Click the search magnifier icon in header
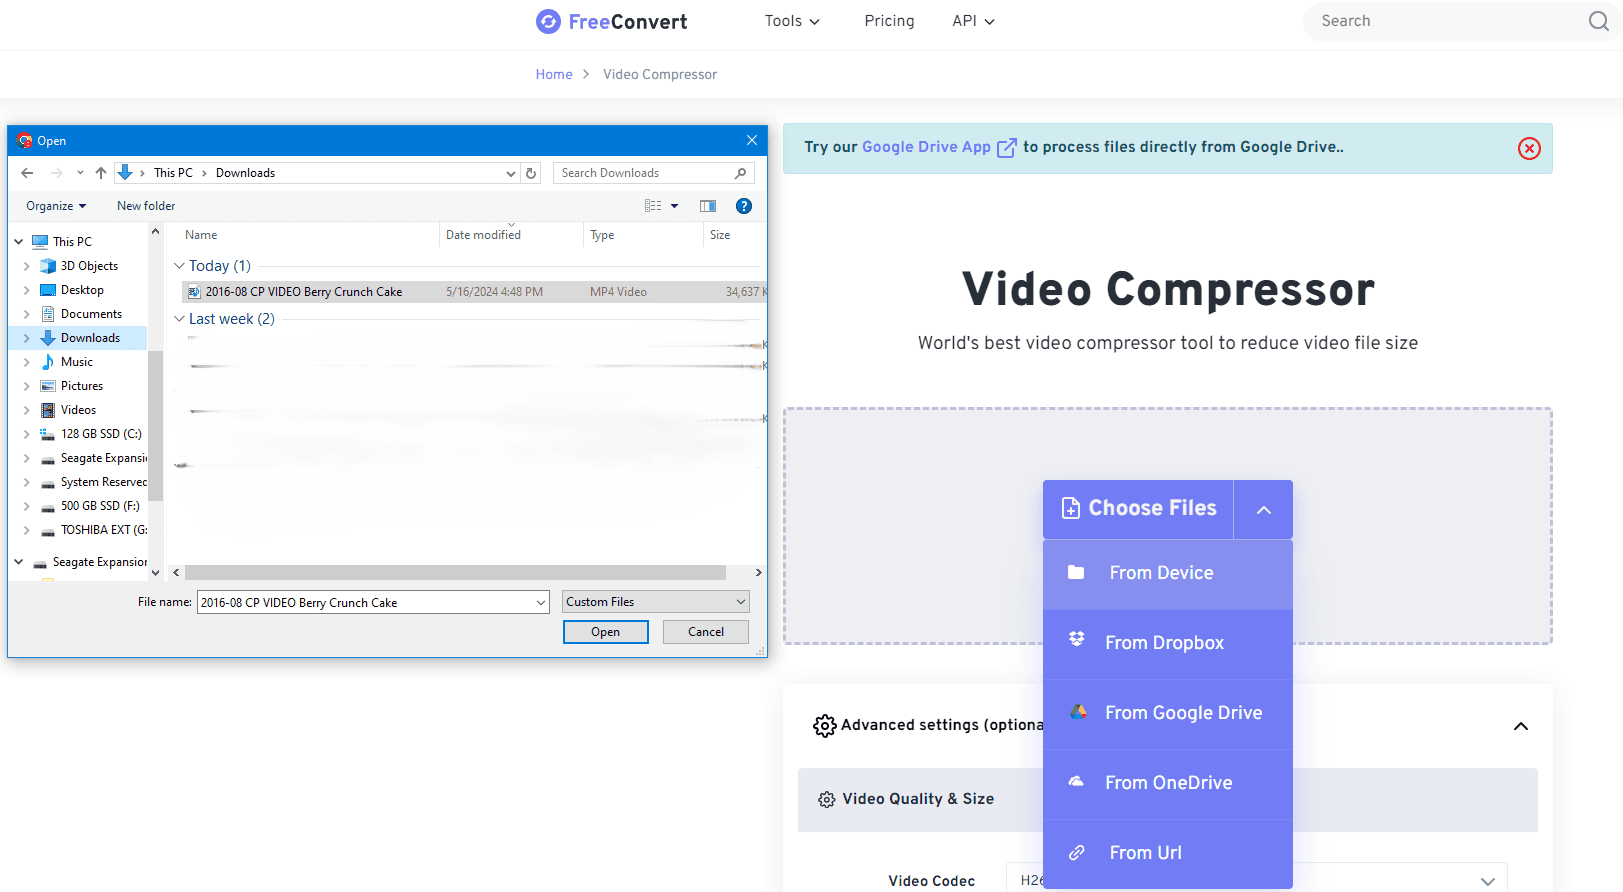Viewport: 1623px width, 892px height. point(1598,21)
